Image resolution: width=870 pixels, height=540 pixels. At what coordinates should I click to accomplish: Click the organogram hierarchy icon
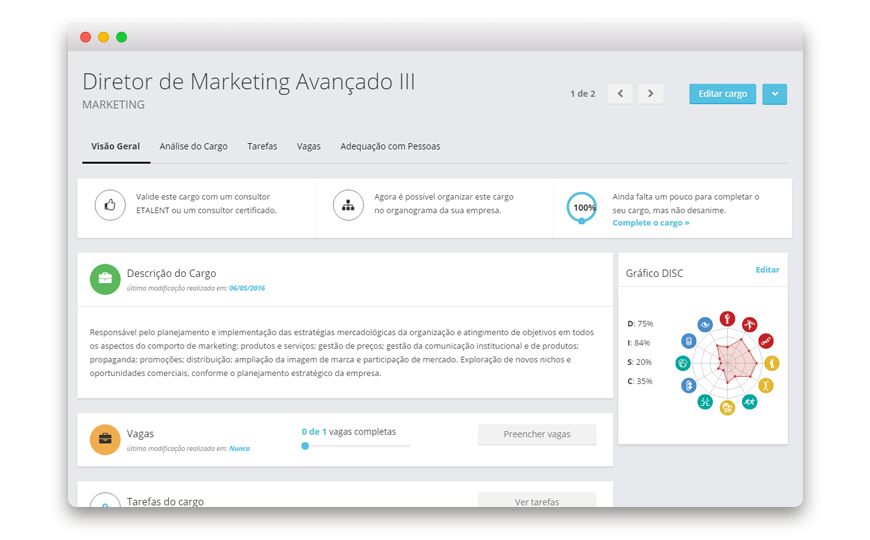pyautogui.click(x=348, y=205)
